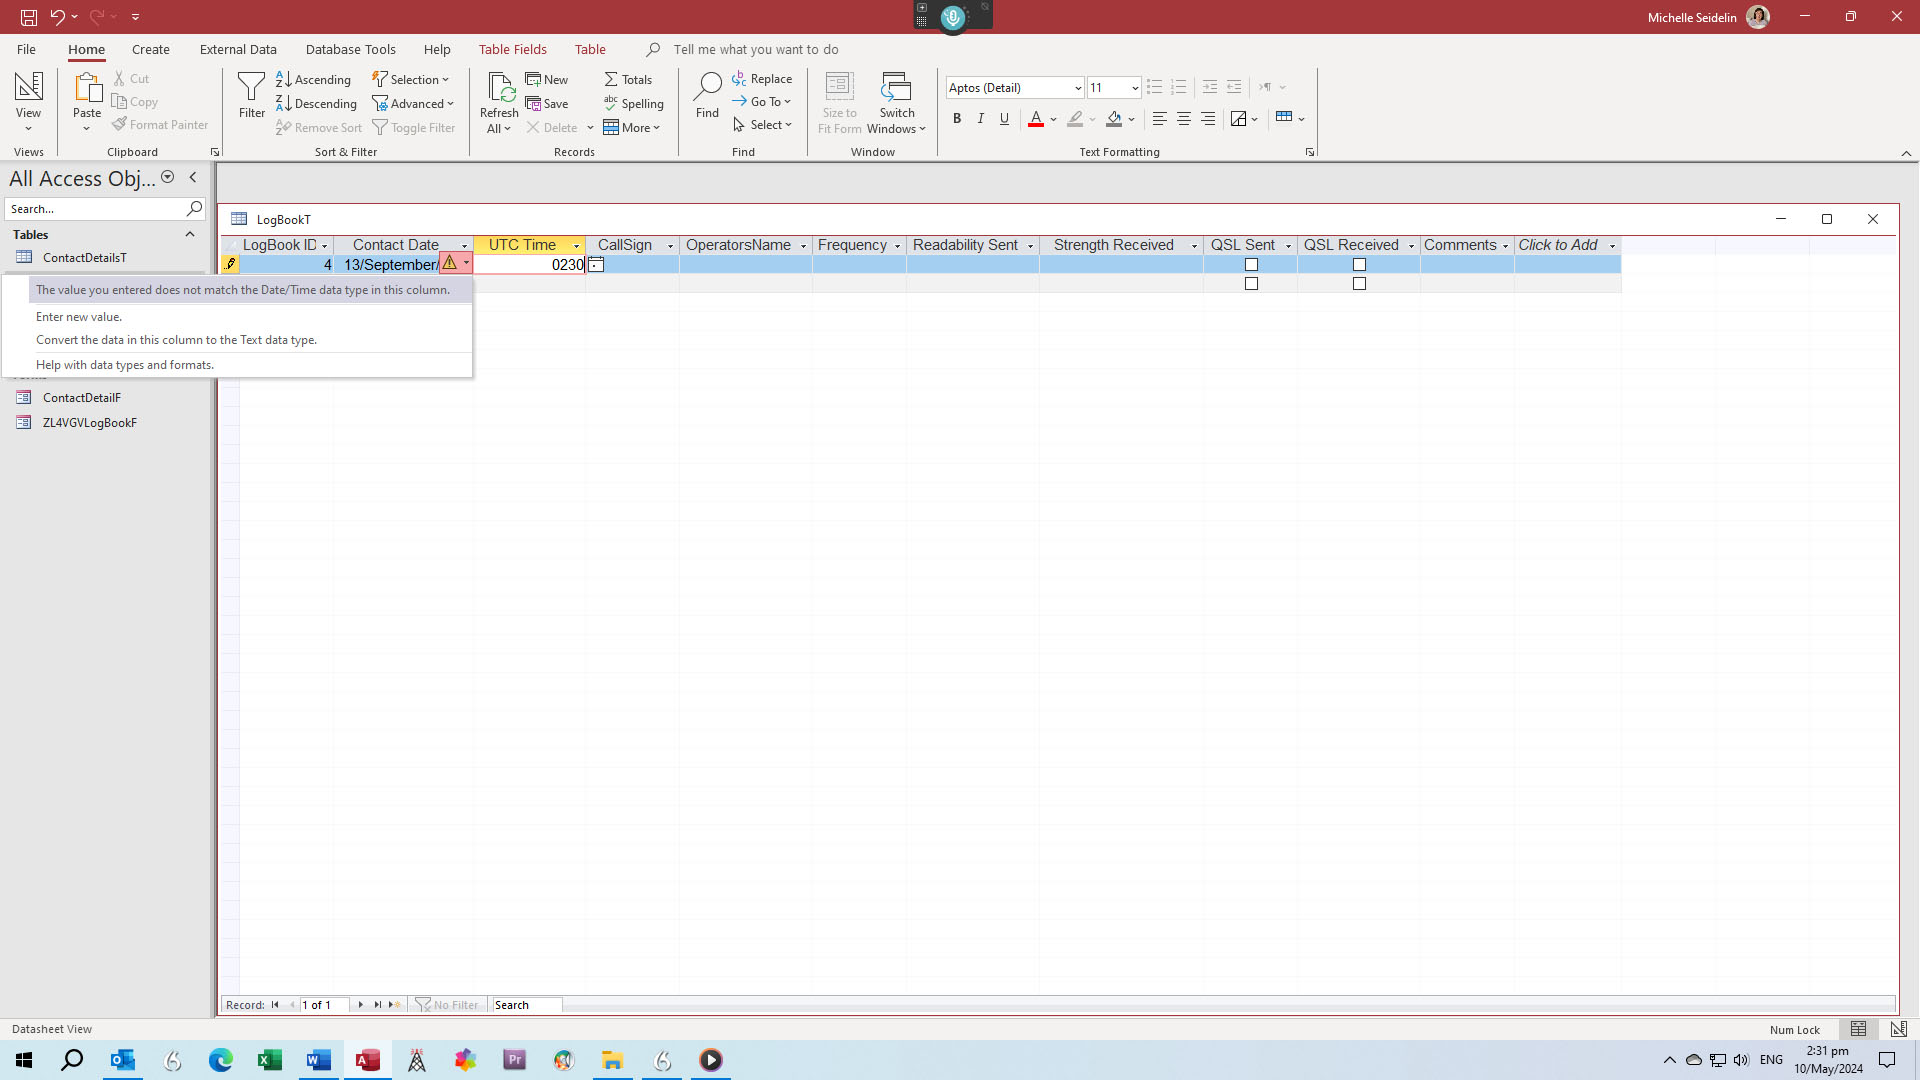Apply Descending sort
This screenshot has height=1080, width=1920.
coord(316,103)
